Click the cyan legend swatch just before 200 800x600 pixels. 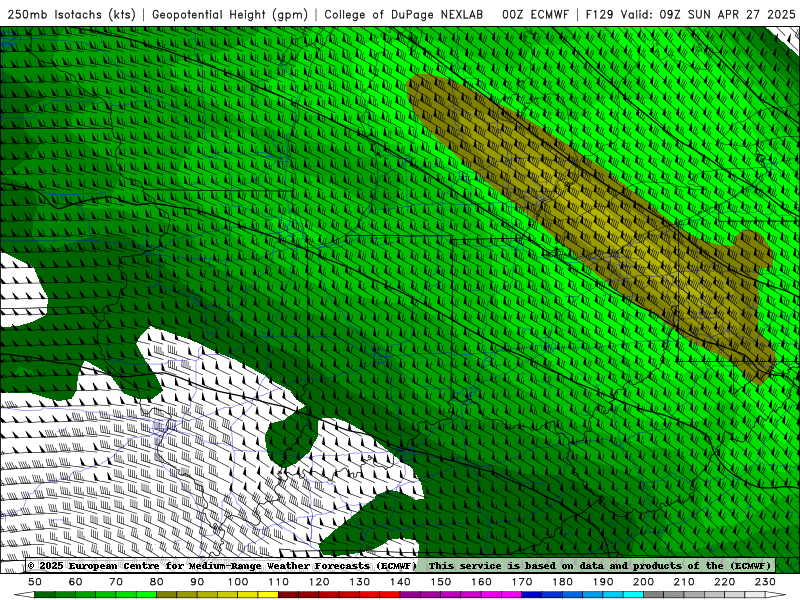[x=633, y=595]
